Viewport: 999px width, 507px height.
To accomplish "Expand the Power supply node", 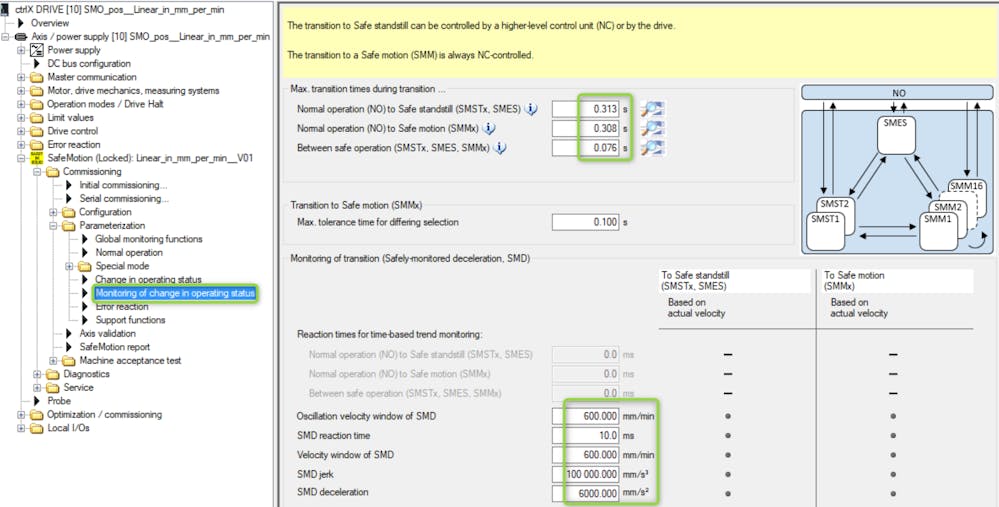I will click(21, 50).
